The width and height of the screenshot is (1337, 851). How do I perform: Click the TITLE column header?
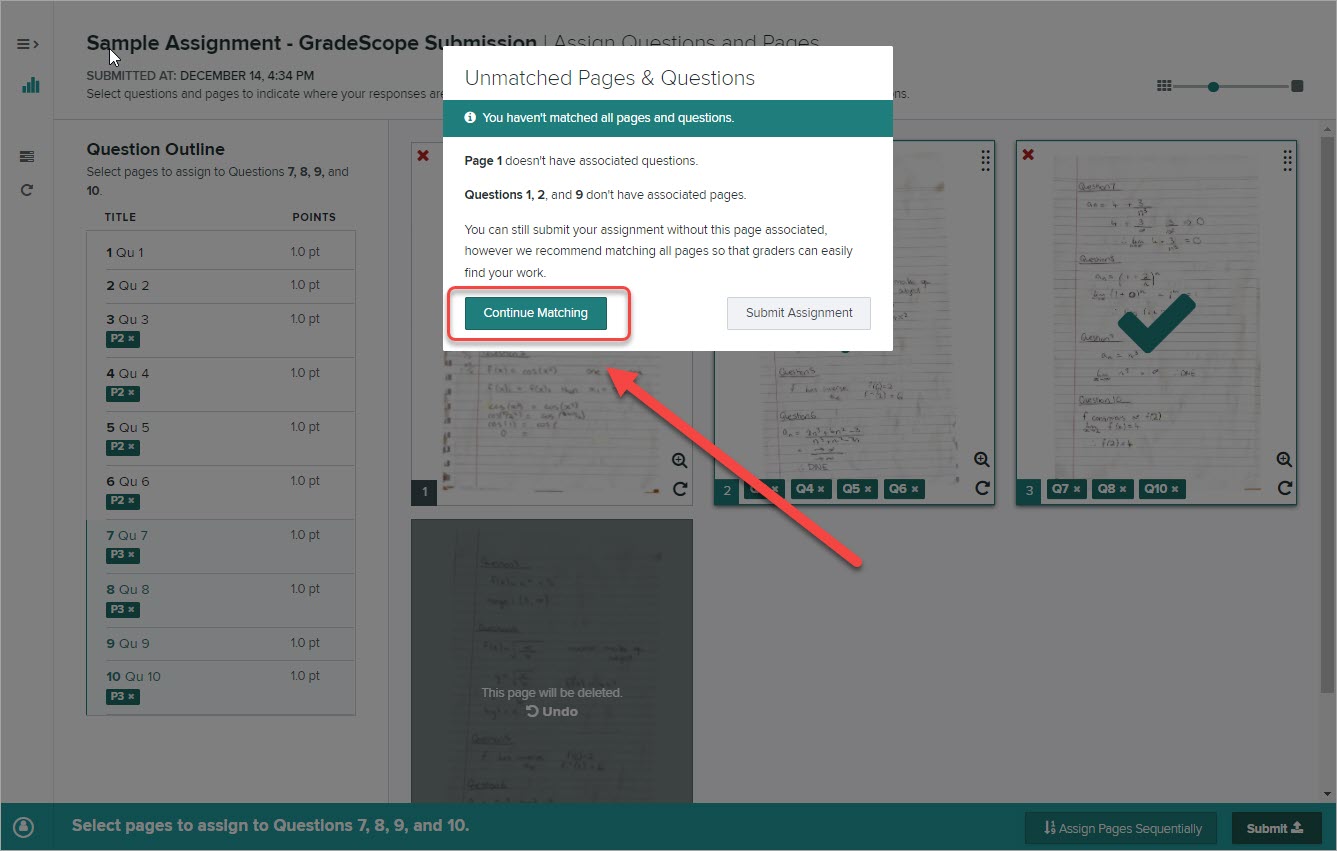coord(120,217)
